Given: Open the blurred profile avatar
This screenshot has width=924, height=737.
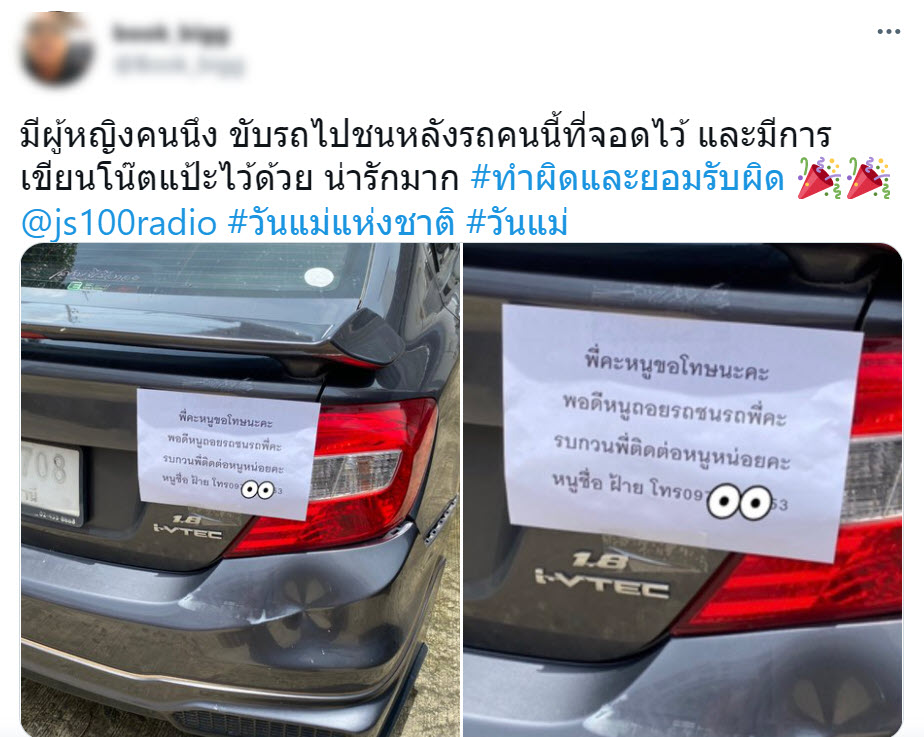Looking at the screenshot, I should coord(57,48).
